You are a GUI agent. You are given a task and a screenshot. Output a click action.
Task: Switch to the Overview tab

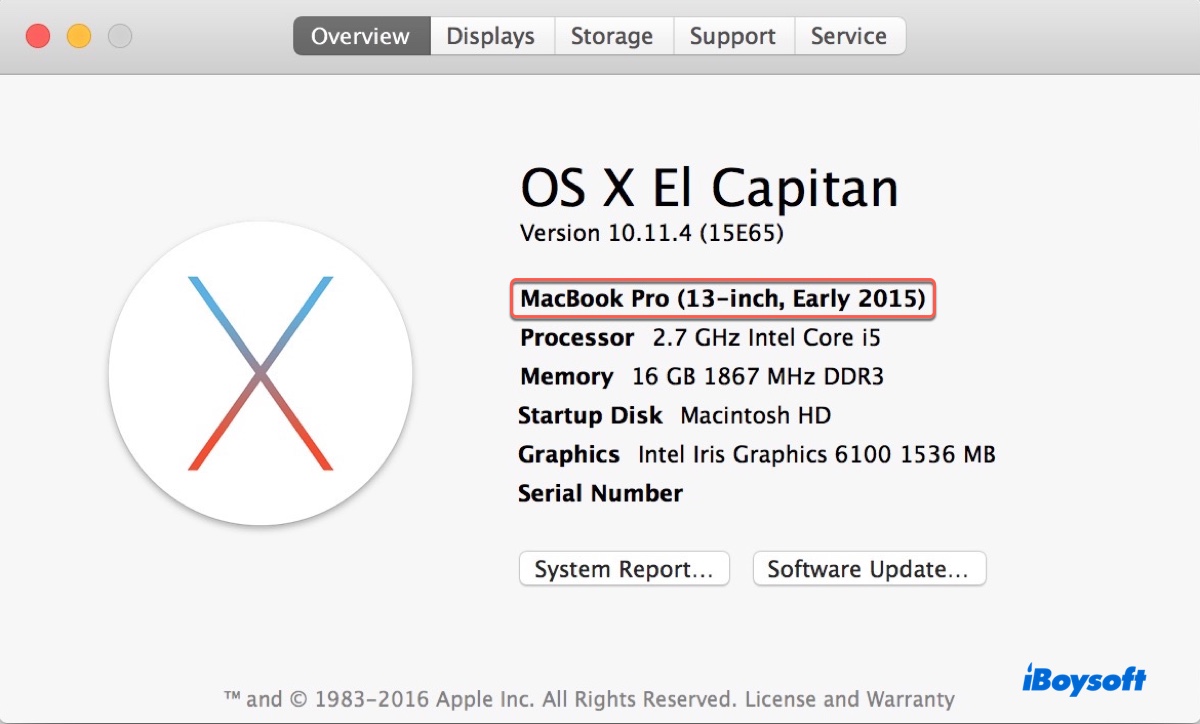coord(361,36)
